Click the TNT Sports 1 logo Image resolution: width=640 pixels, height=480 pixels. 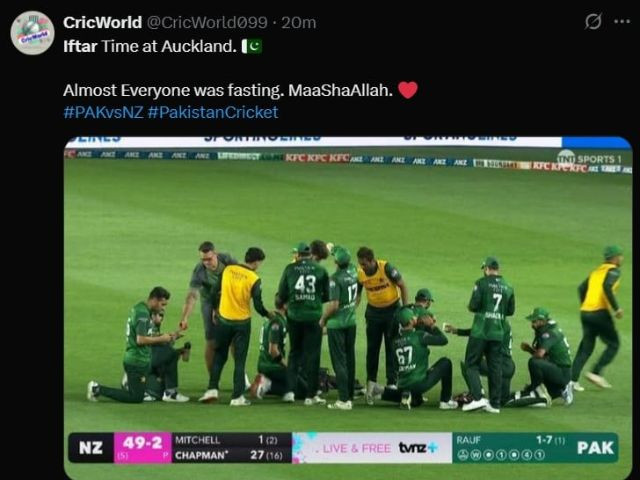(x=590, y=158)
